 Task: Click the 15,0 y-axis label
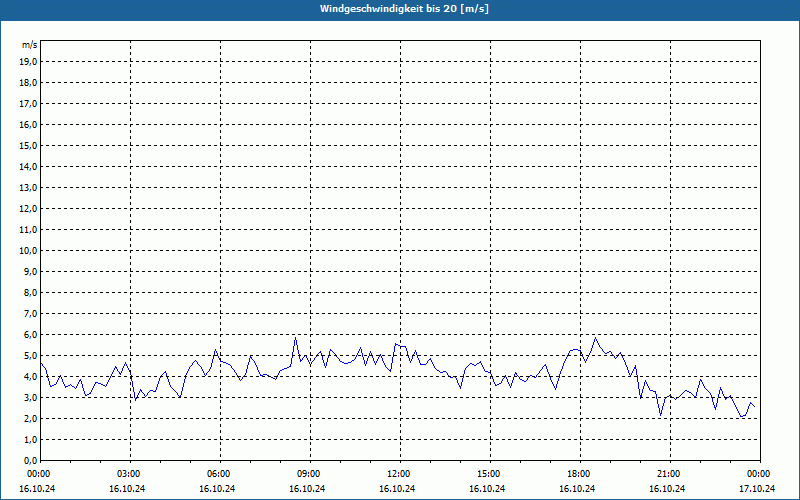[28, 145]
